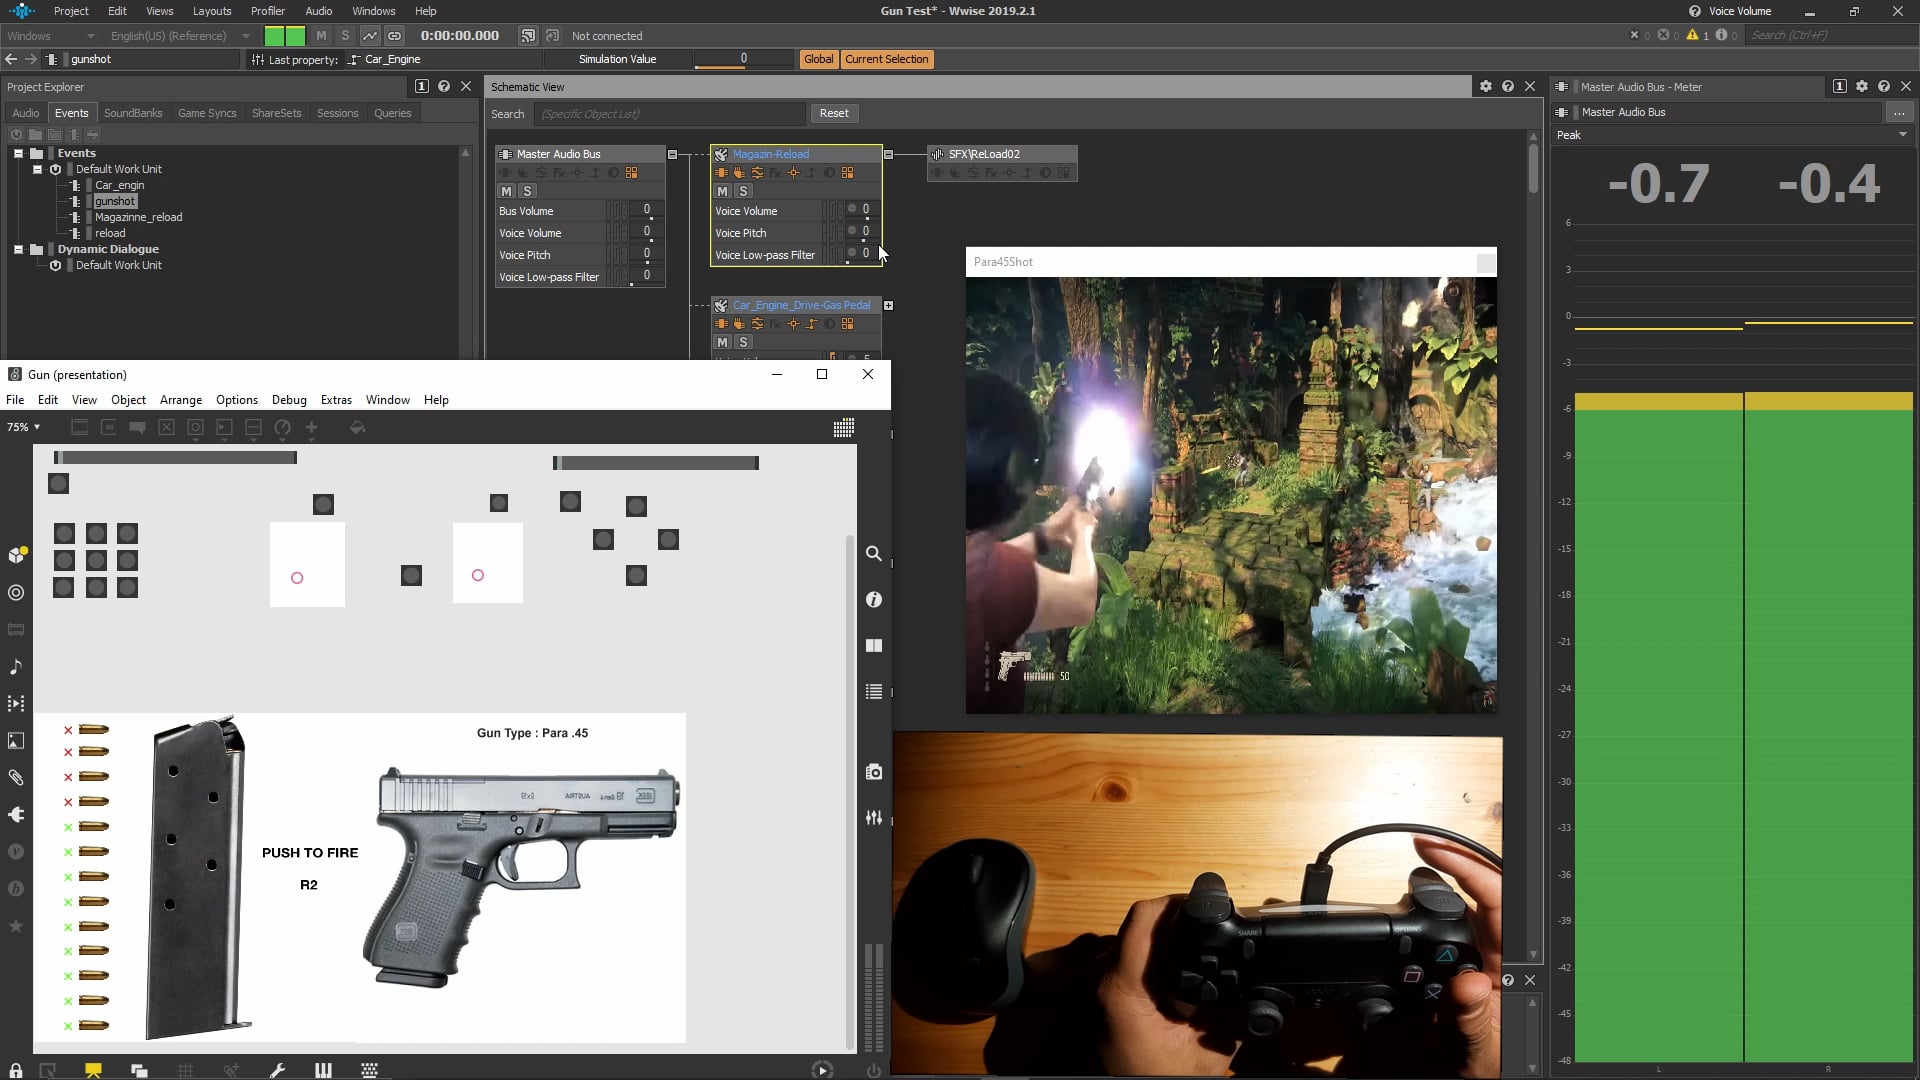Toggle the patcher lock icon at bottom-left

point(16,1070)
